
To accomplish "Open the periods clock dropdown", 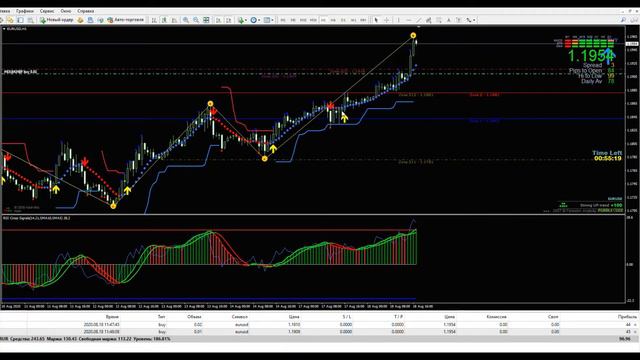I will pyautogui.click(x=255, y=20).
